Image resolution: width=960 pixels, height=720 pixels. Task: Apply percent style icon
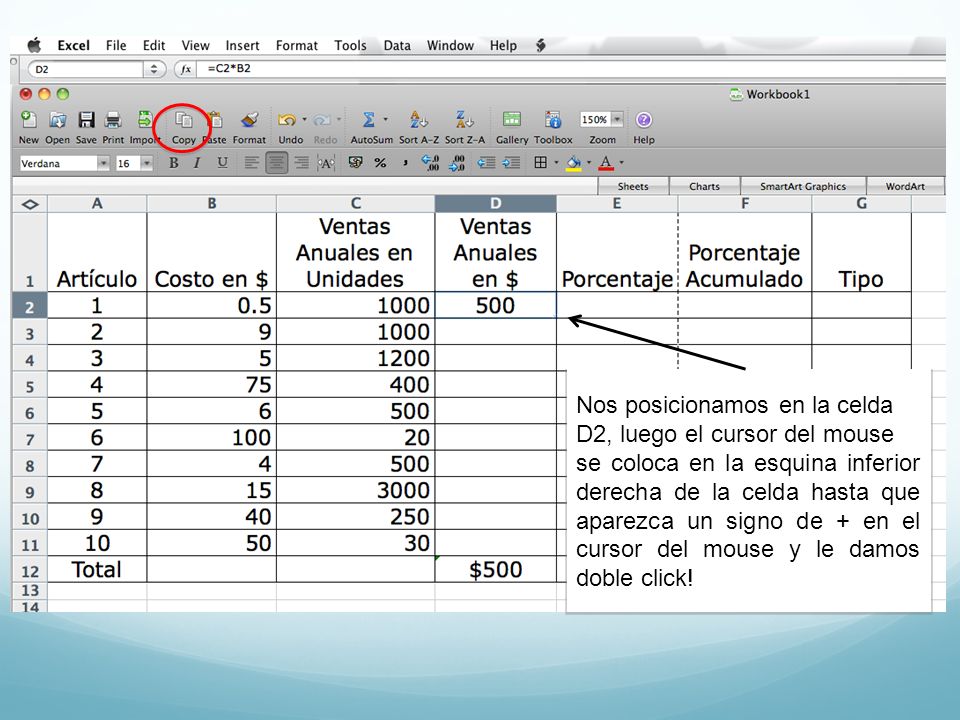click(x=380, y=162)
